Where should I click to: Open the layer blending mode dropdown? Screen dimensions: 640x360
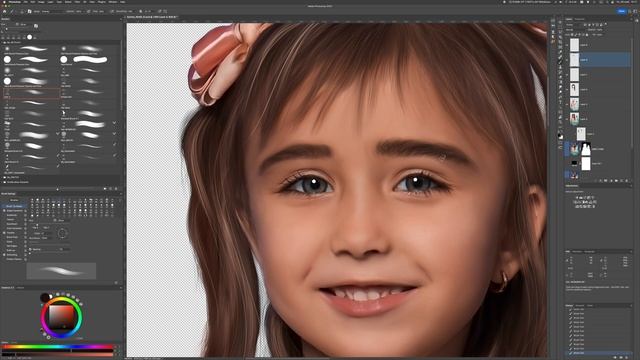pyautogui.click(x=575, y=30)
